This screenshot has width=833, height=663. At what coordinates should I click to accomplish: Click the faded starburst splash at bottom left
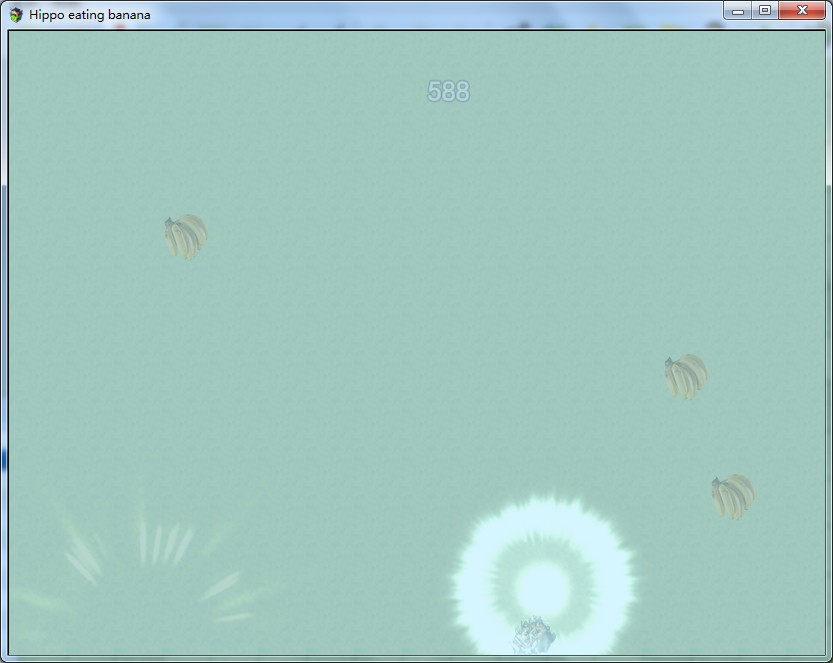click(150, 570)
